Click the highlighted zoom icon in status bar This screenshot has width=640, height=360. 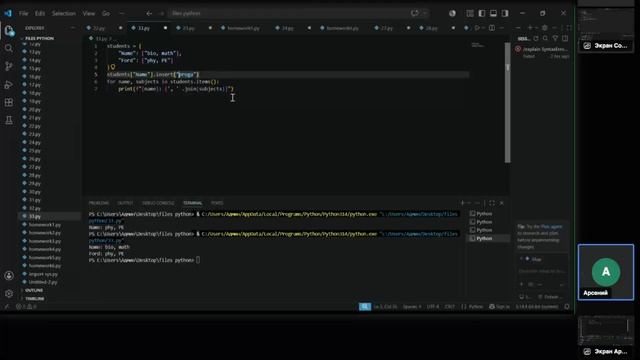[365, 307]
